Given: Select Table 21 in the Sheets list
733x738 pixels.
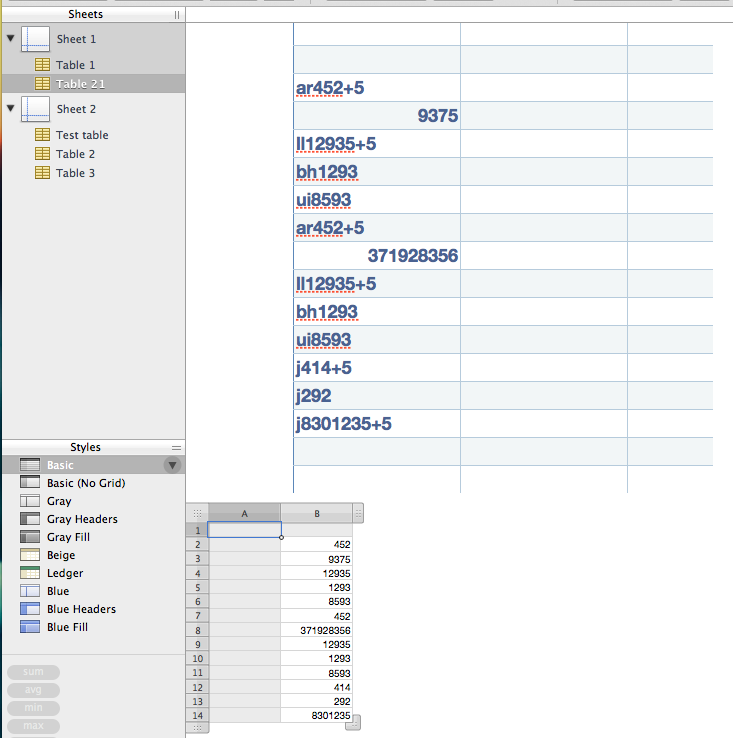Looking at the screenshot, I should coord(94,84).
